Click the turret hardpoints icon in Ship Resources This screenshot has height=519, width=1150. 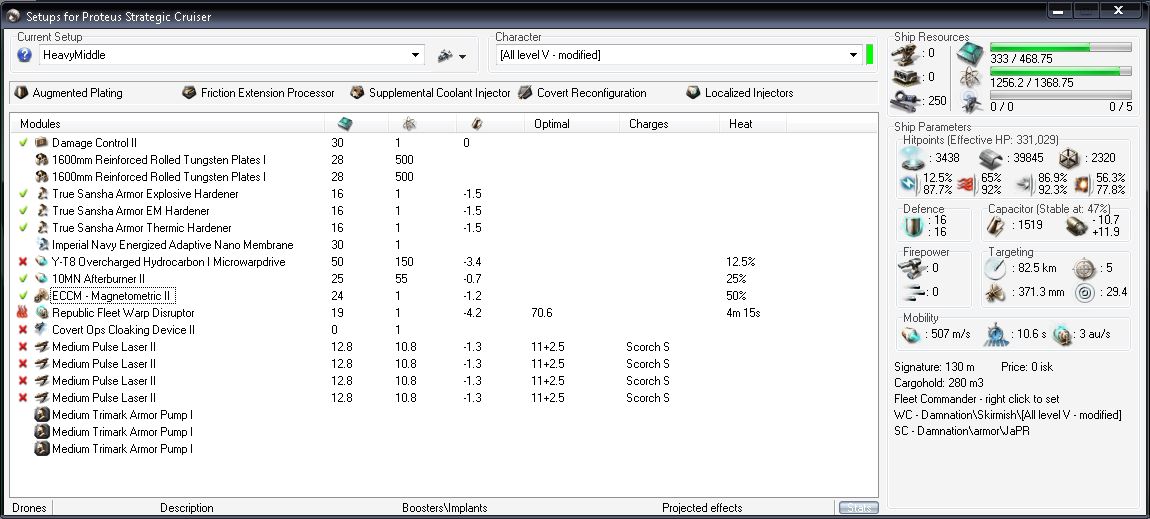(904, 53)
